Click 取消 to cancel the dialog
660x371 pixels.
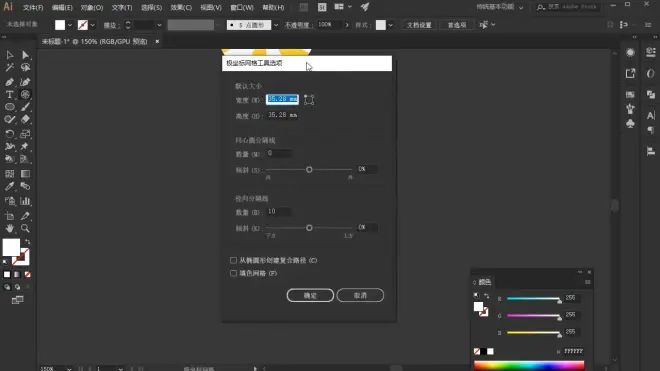(360, 296)
